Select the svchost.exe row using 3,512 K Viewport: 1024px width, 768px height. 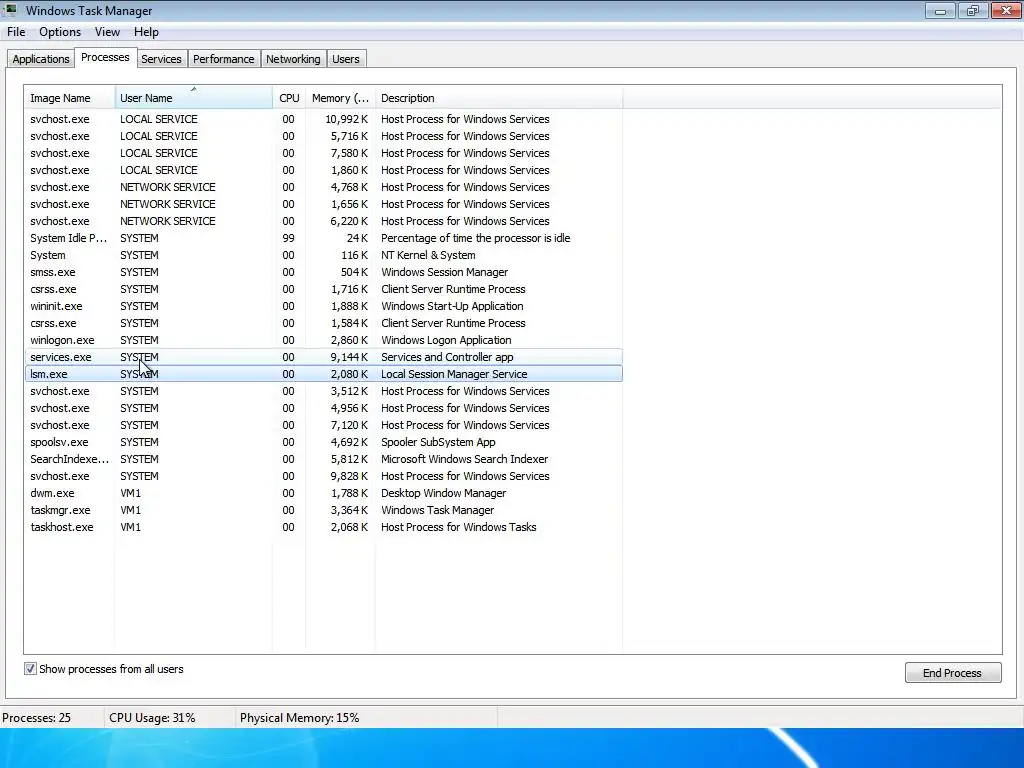coord(323,391)
